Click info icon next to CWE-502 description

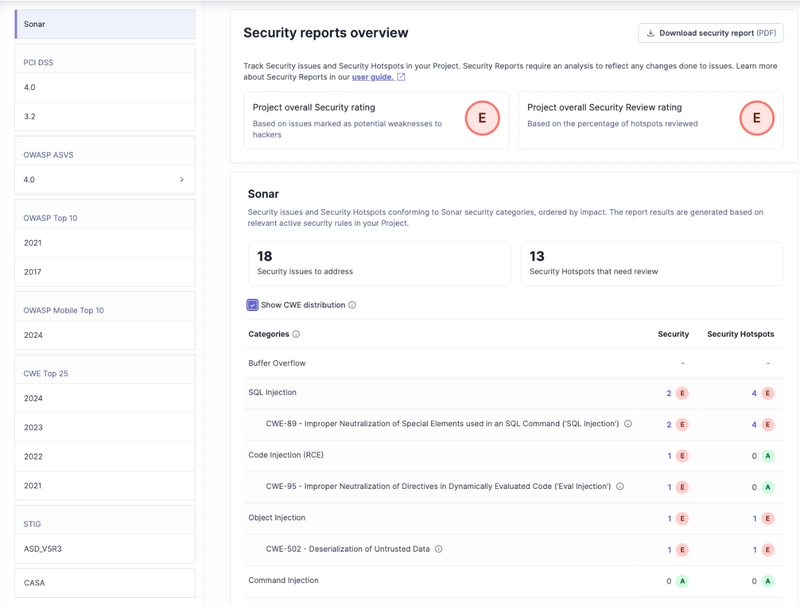[x=439, y=549]
